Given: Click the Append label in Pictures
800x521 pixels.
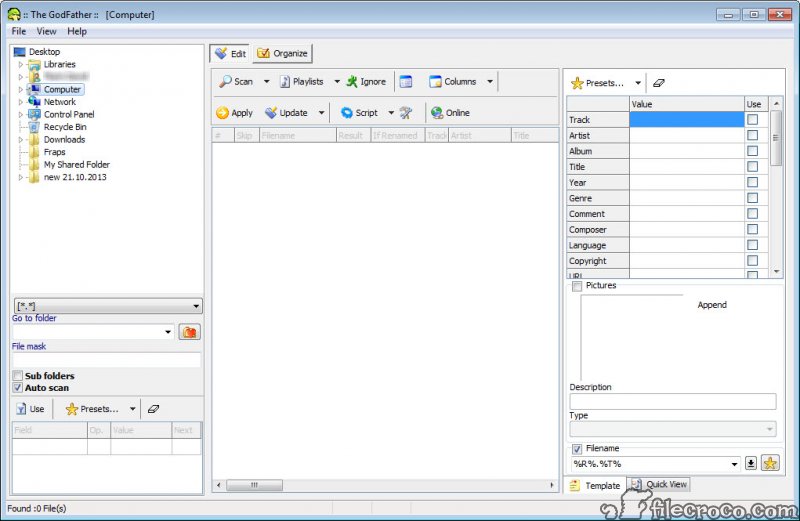Looking at the screenshot, I should click(x=712, y=305).
